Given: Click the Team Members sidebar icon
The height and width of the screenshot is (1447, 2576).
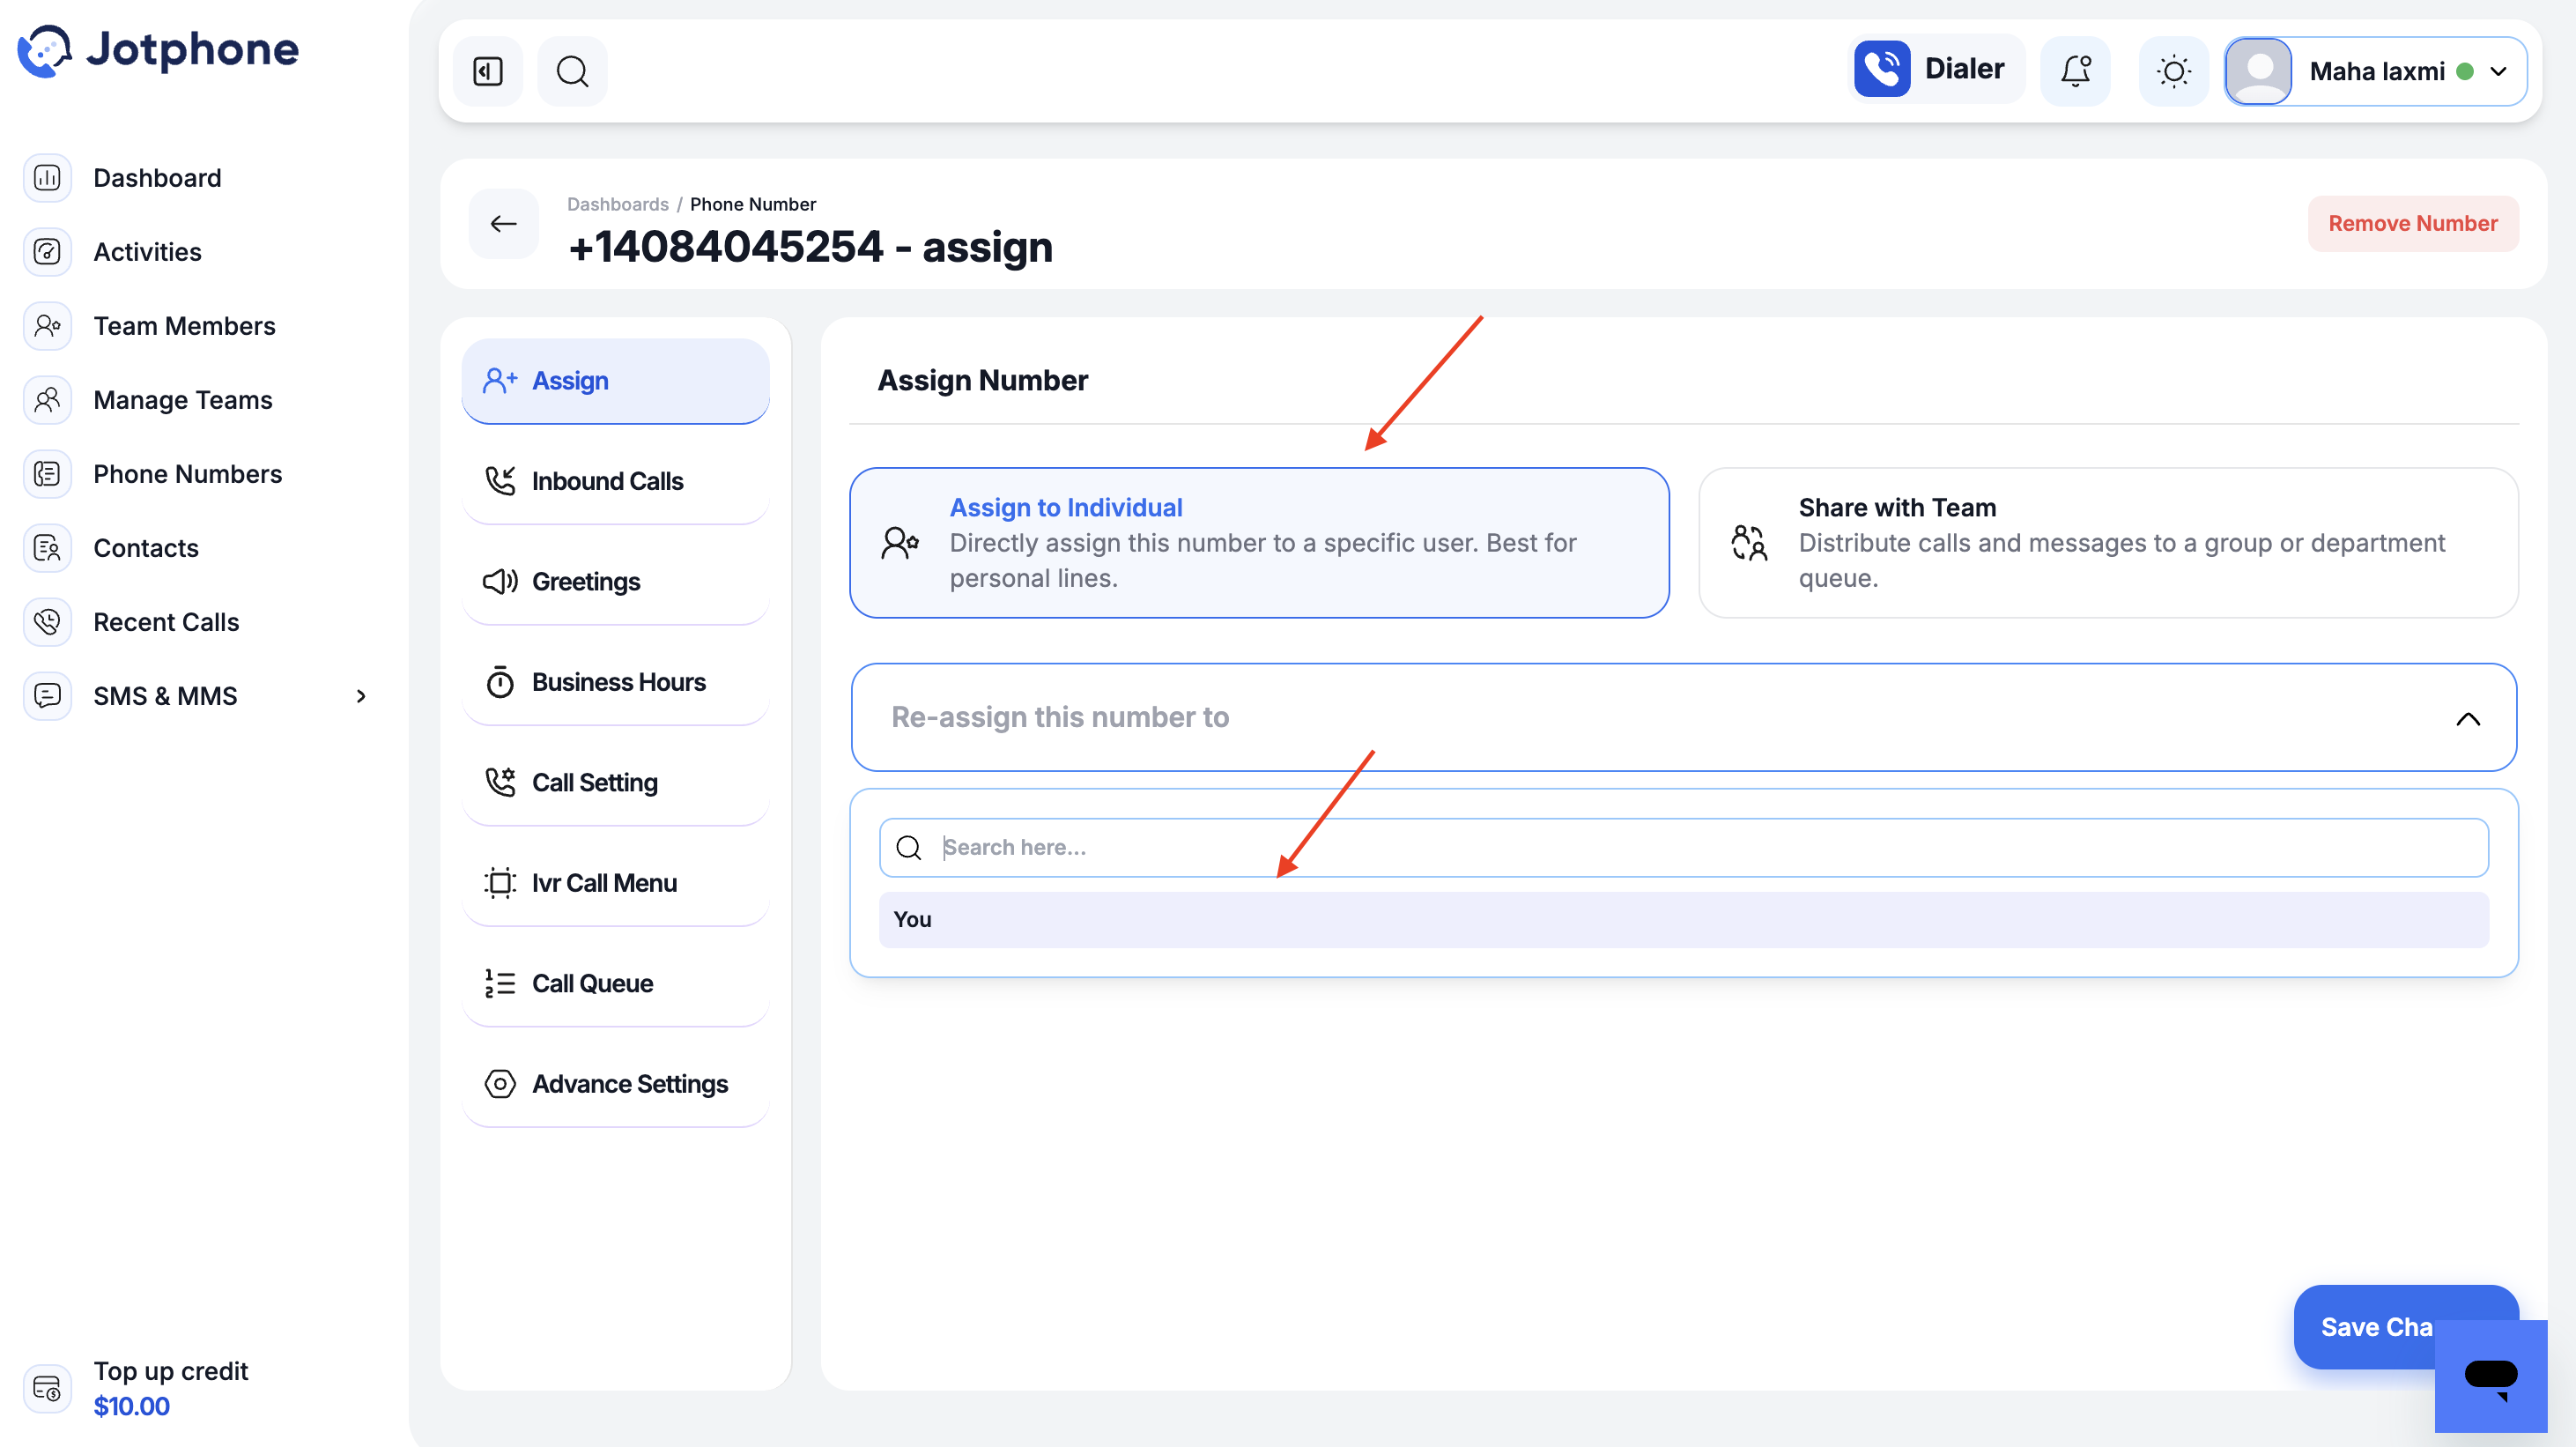Looking at the screenshot, I should pos(47,326).
